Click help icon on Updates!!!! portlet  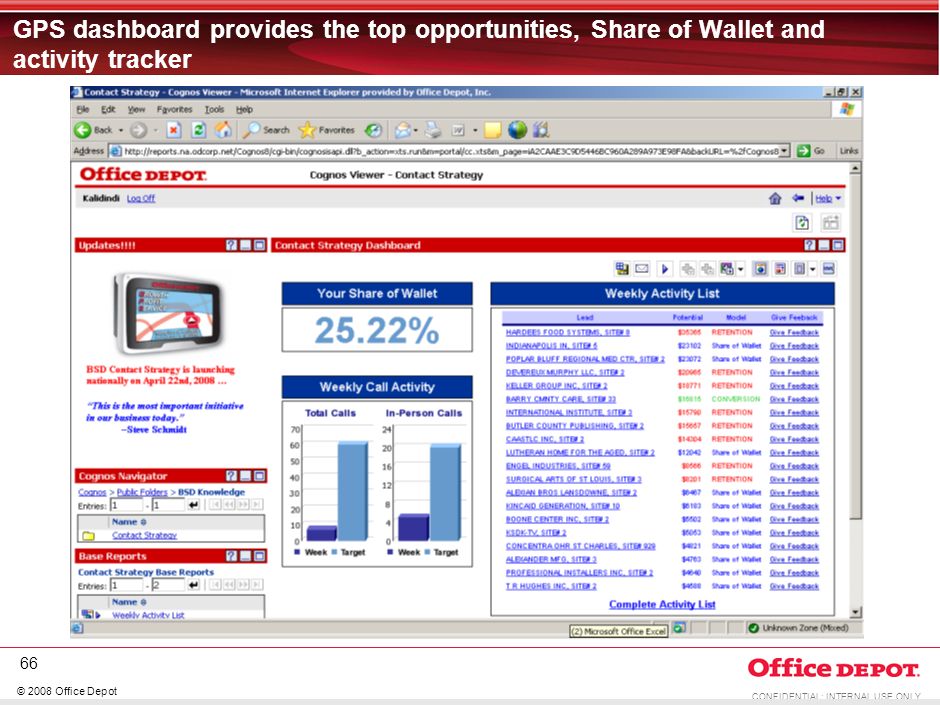(231, 245)
